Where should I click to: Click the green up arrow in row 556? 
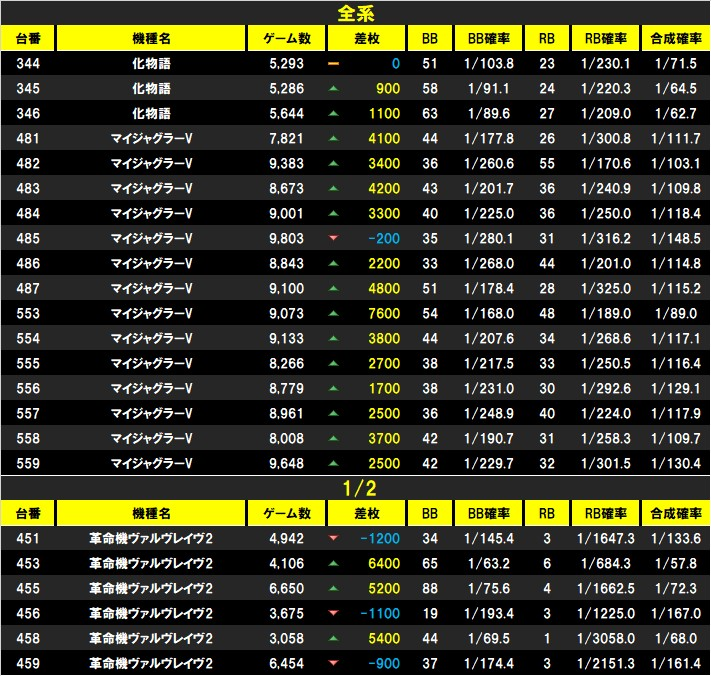click(x=333, y=389)
